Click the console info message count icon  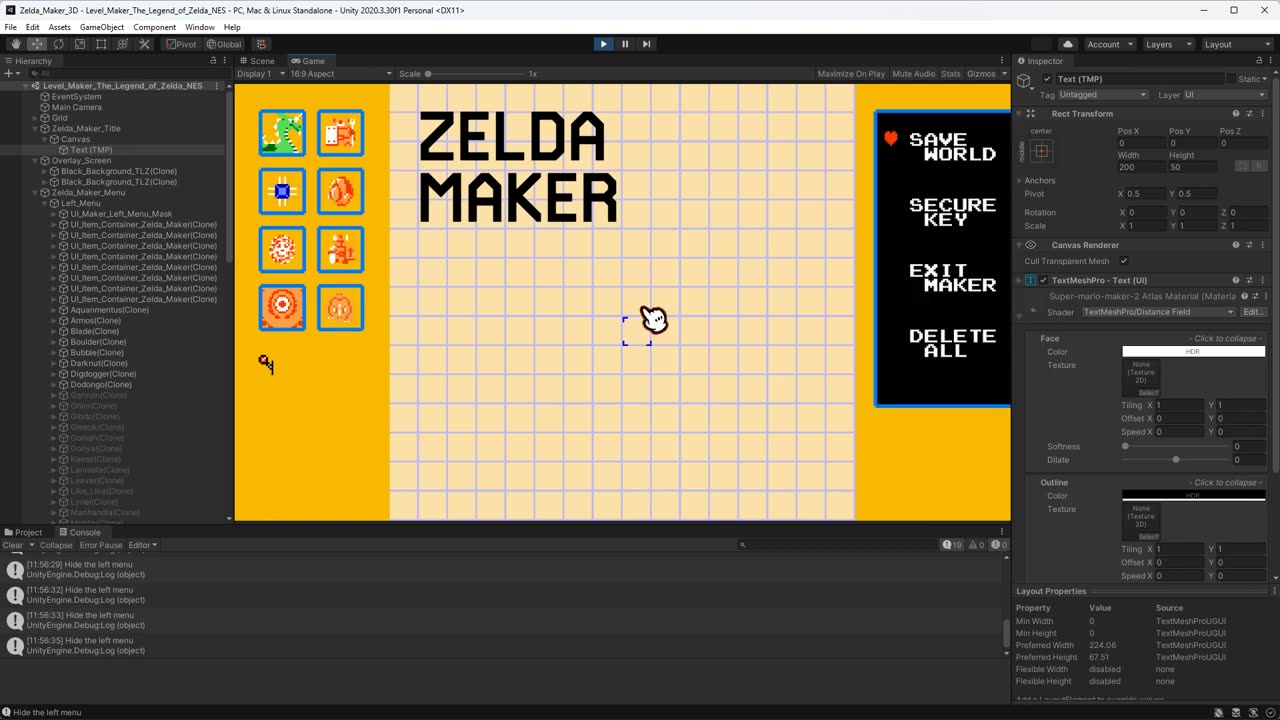click(x=952, y=545)
